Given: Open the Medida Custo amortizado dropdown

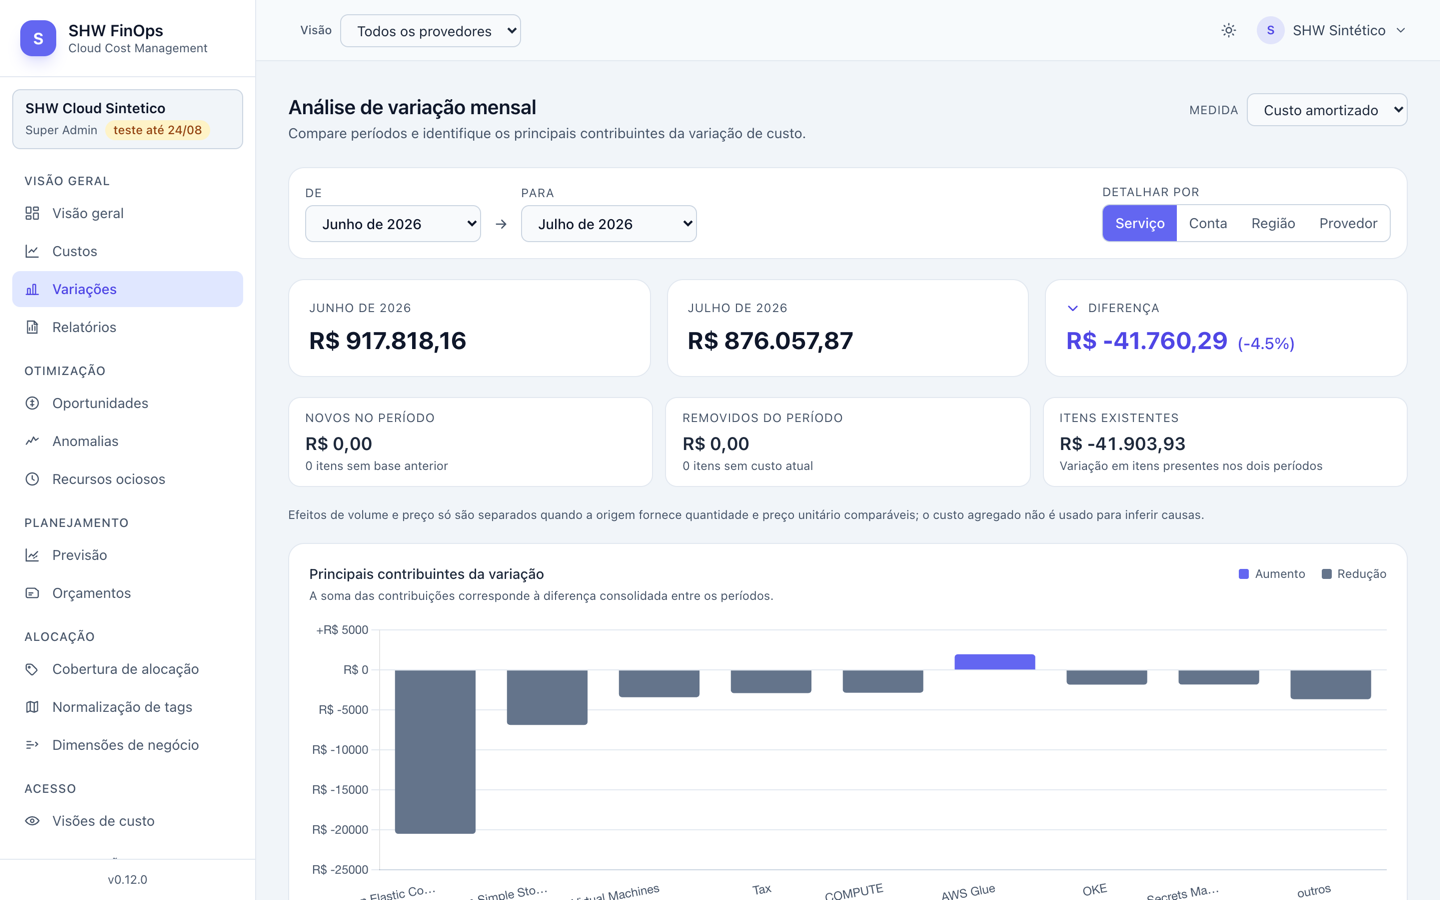Looking at the screenshot, I should pos(1327,110).
